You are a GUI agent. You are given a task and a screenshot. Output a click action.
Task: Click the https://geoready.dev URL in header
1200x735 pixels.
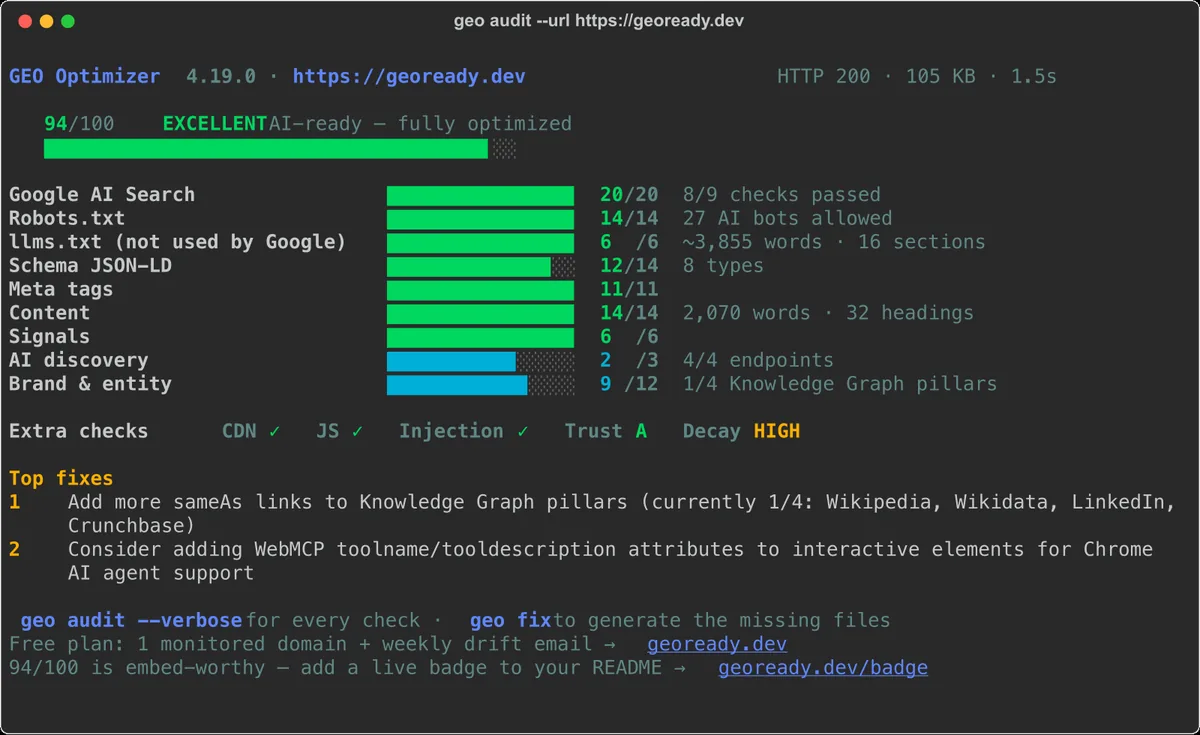409,76
